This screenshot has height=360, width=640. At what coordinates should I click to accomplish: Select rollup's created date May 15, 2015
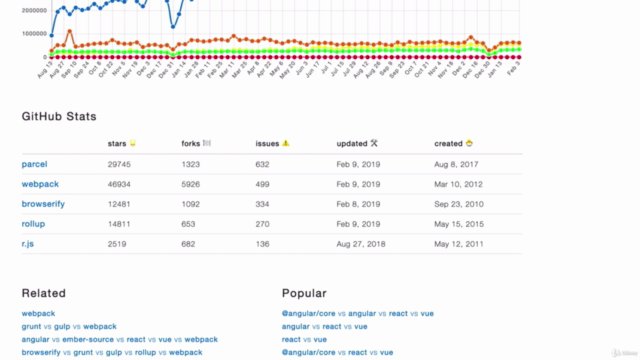(459, 224)
